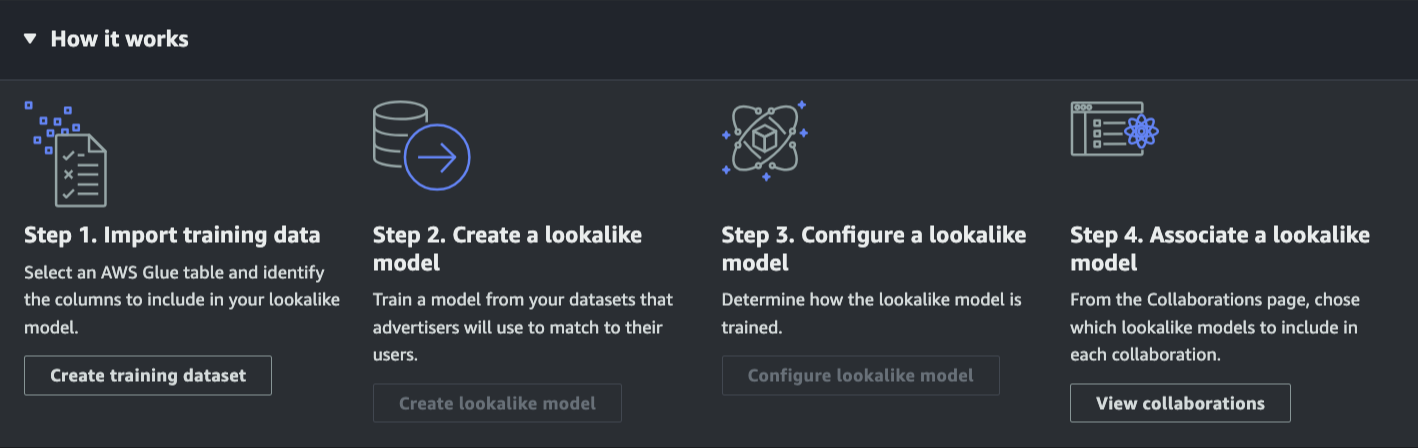Screen dimensions: 1418x448
Task: Click the Configure lookalike model button
Action: pos(860,376)
